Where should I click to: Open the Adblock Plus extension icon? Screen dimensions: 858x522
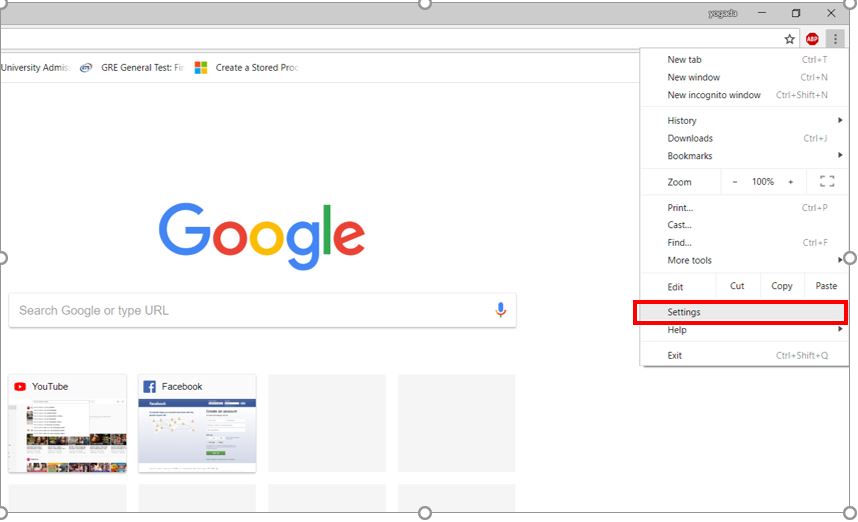click(812, 39)
